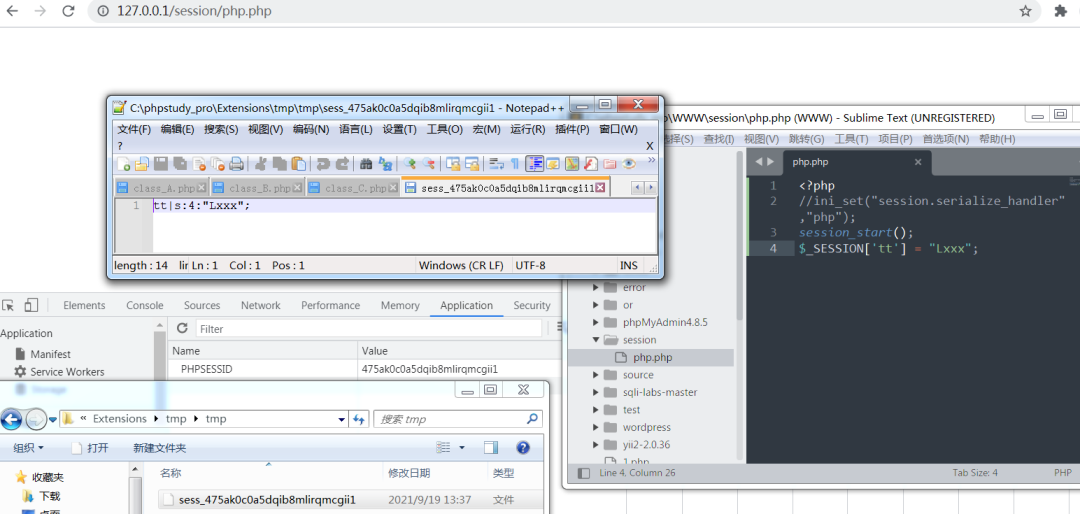Click the Paste clipboard icon in Notepad++
This screenshot has height=514, width=1080.
(299, 164)
